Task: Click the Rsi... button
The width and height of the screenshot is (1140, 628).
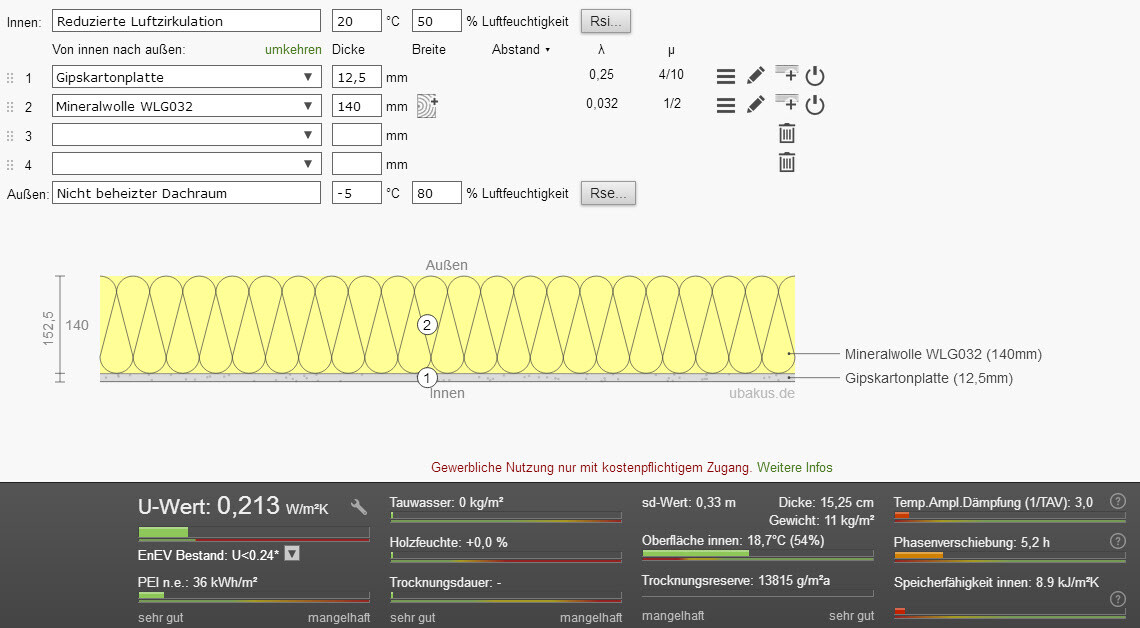Action: coord(606,20)
